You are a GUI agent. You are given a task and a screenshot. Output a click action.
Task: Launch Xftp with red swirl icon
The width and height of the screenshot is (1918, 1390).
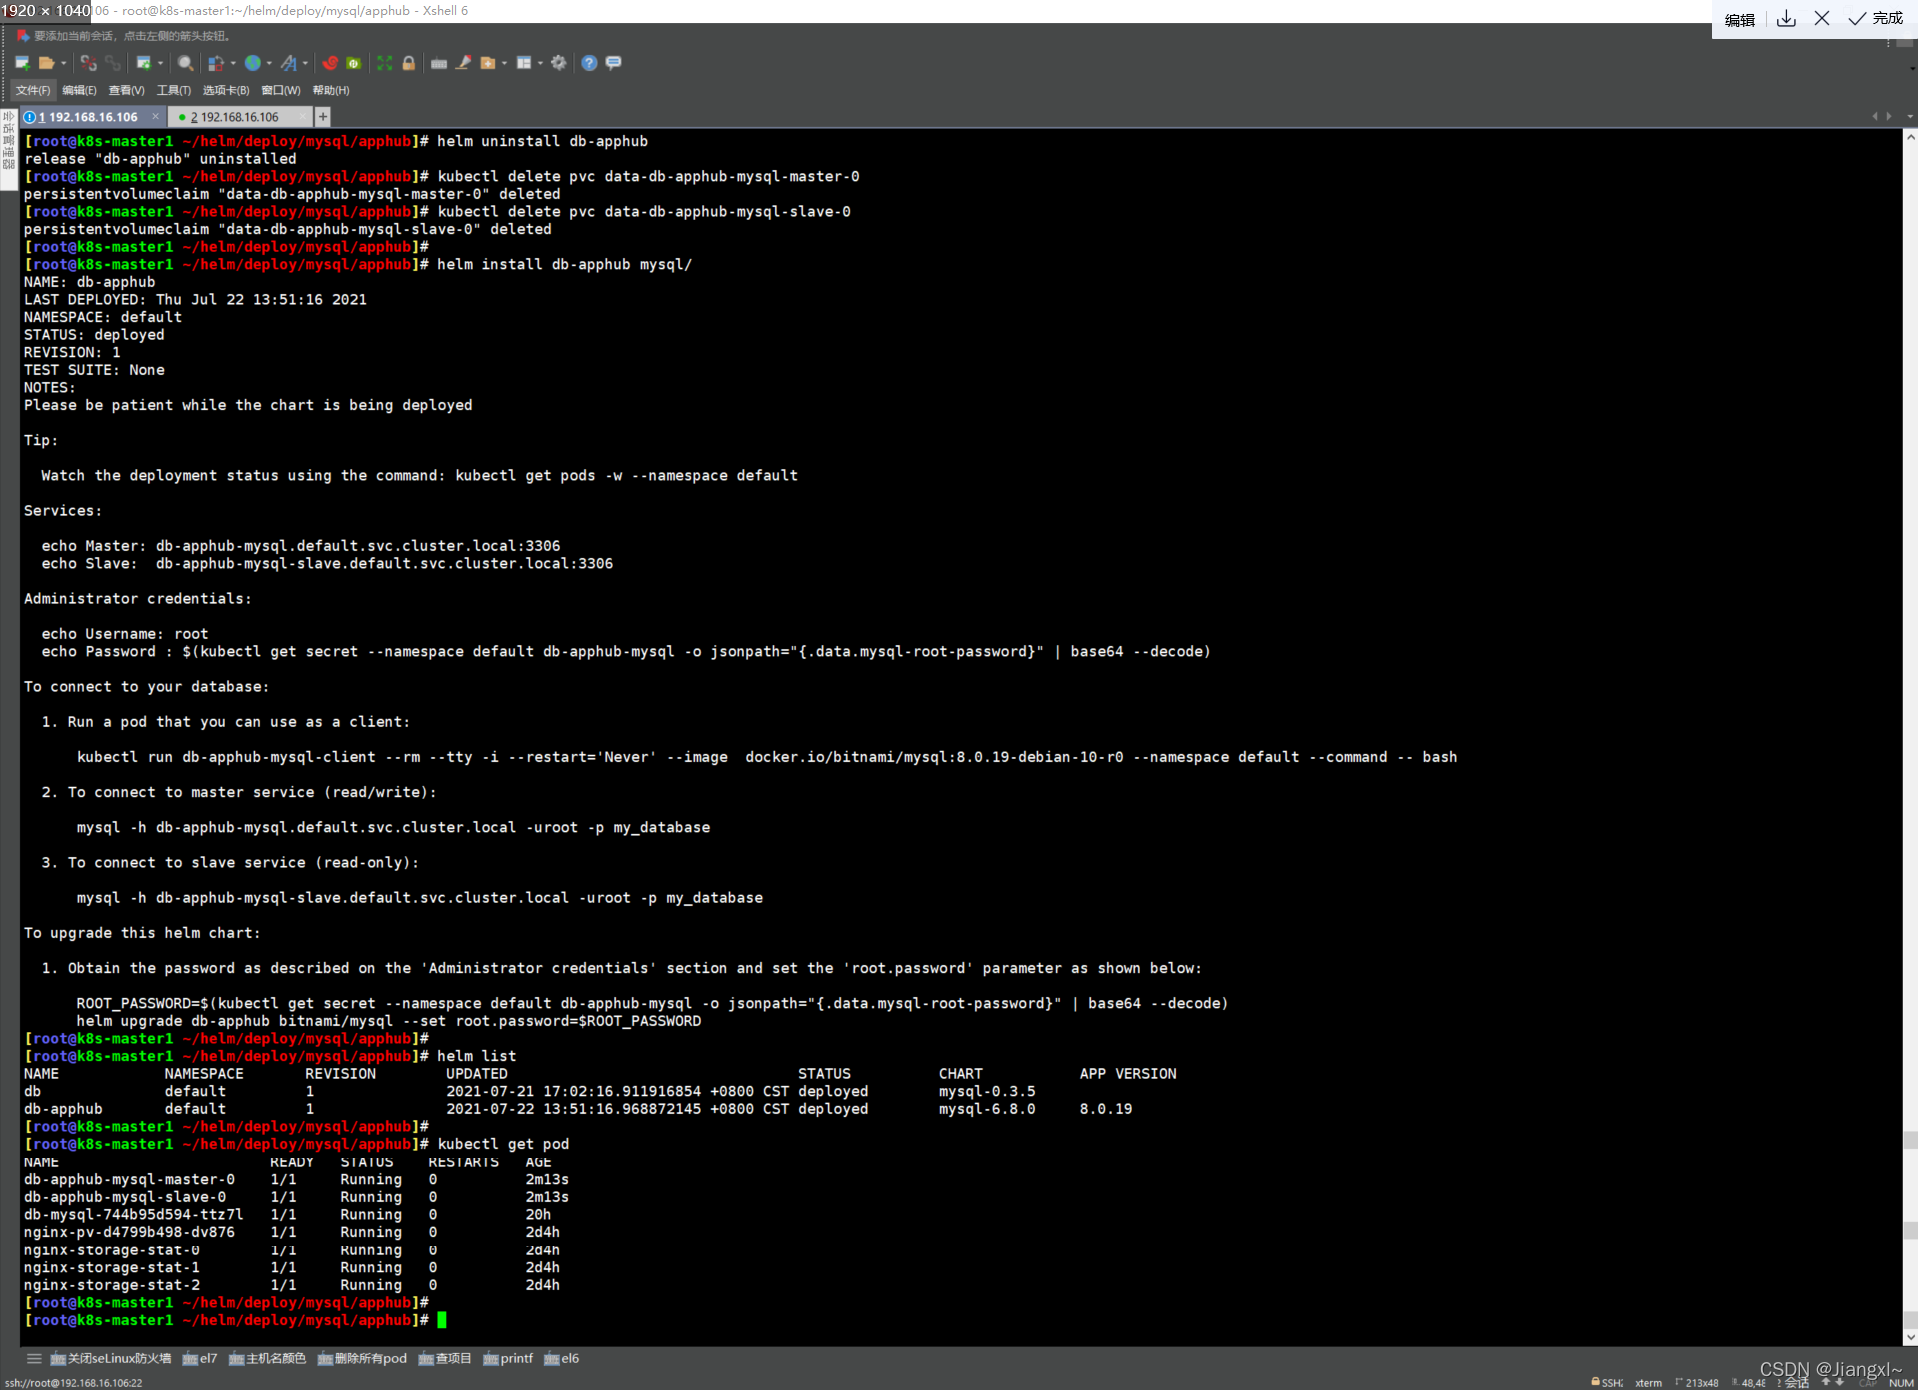tap(330, 63)
